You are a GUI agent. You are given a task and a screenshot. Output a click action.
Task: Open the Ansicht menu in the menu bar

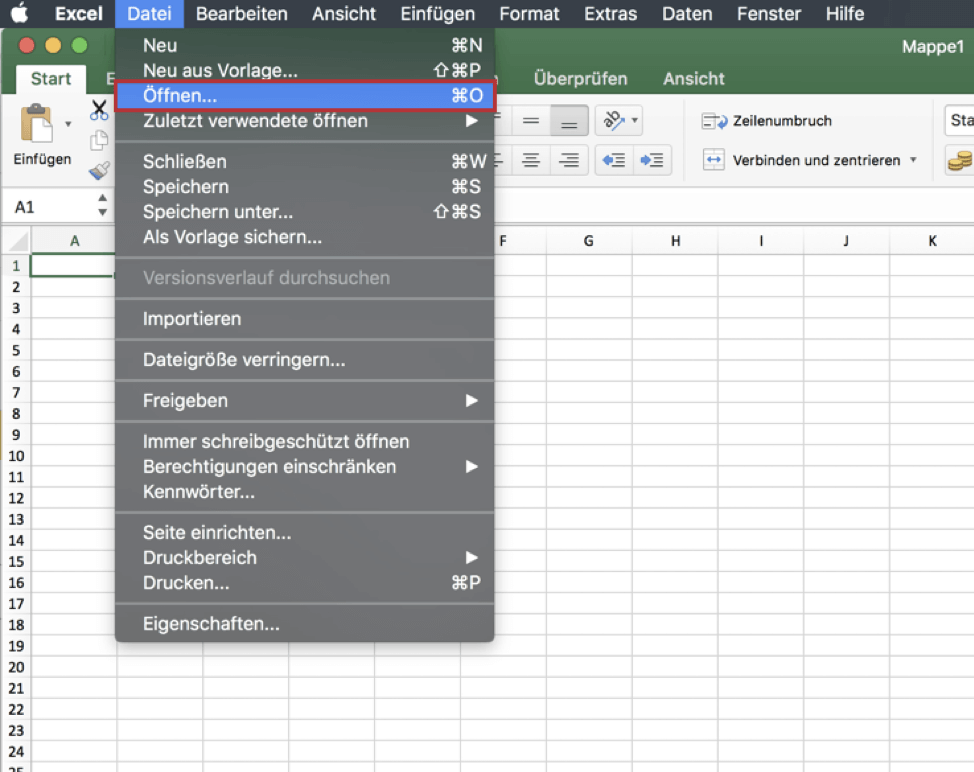coord(344,14)
